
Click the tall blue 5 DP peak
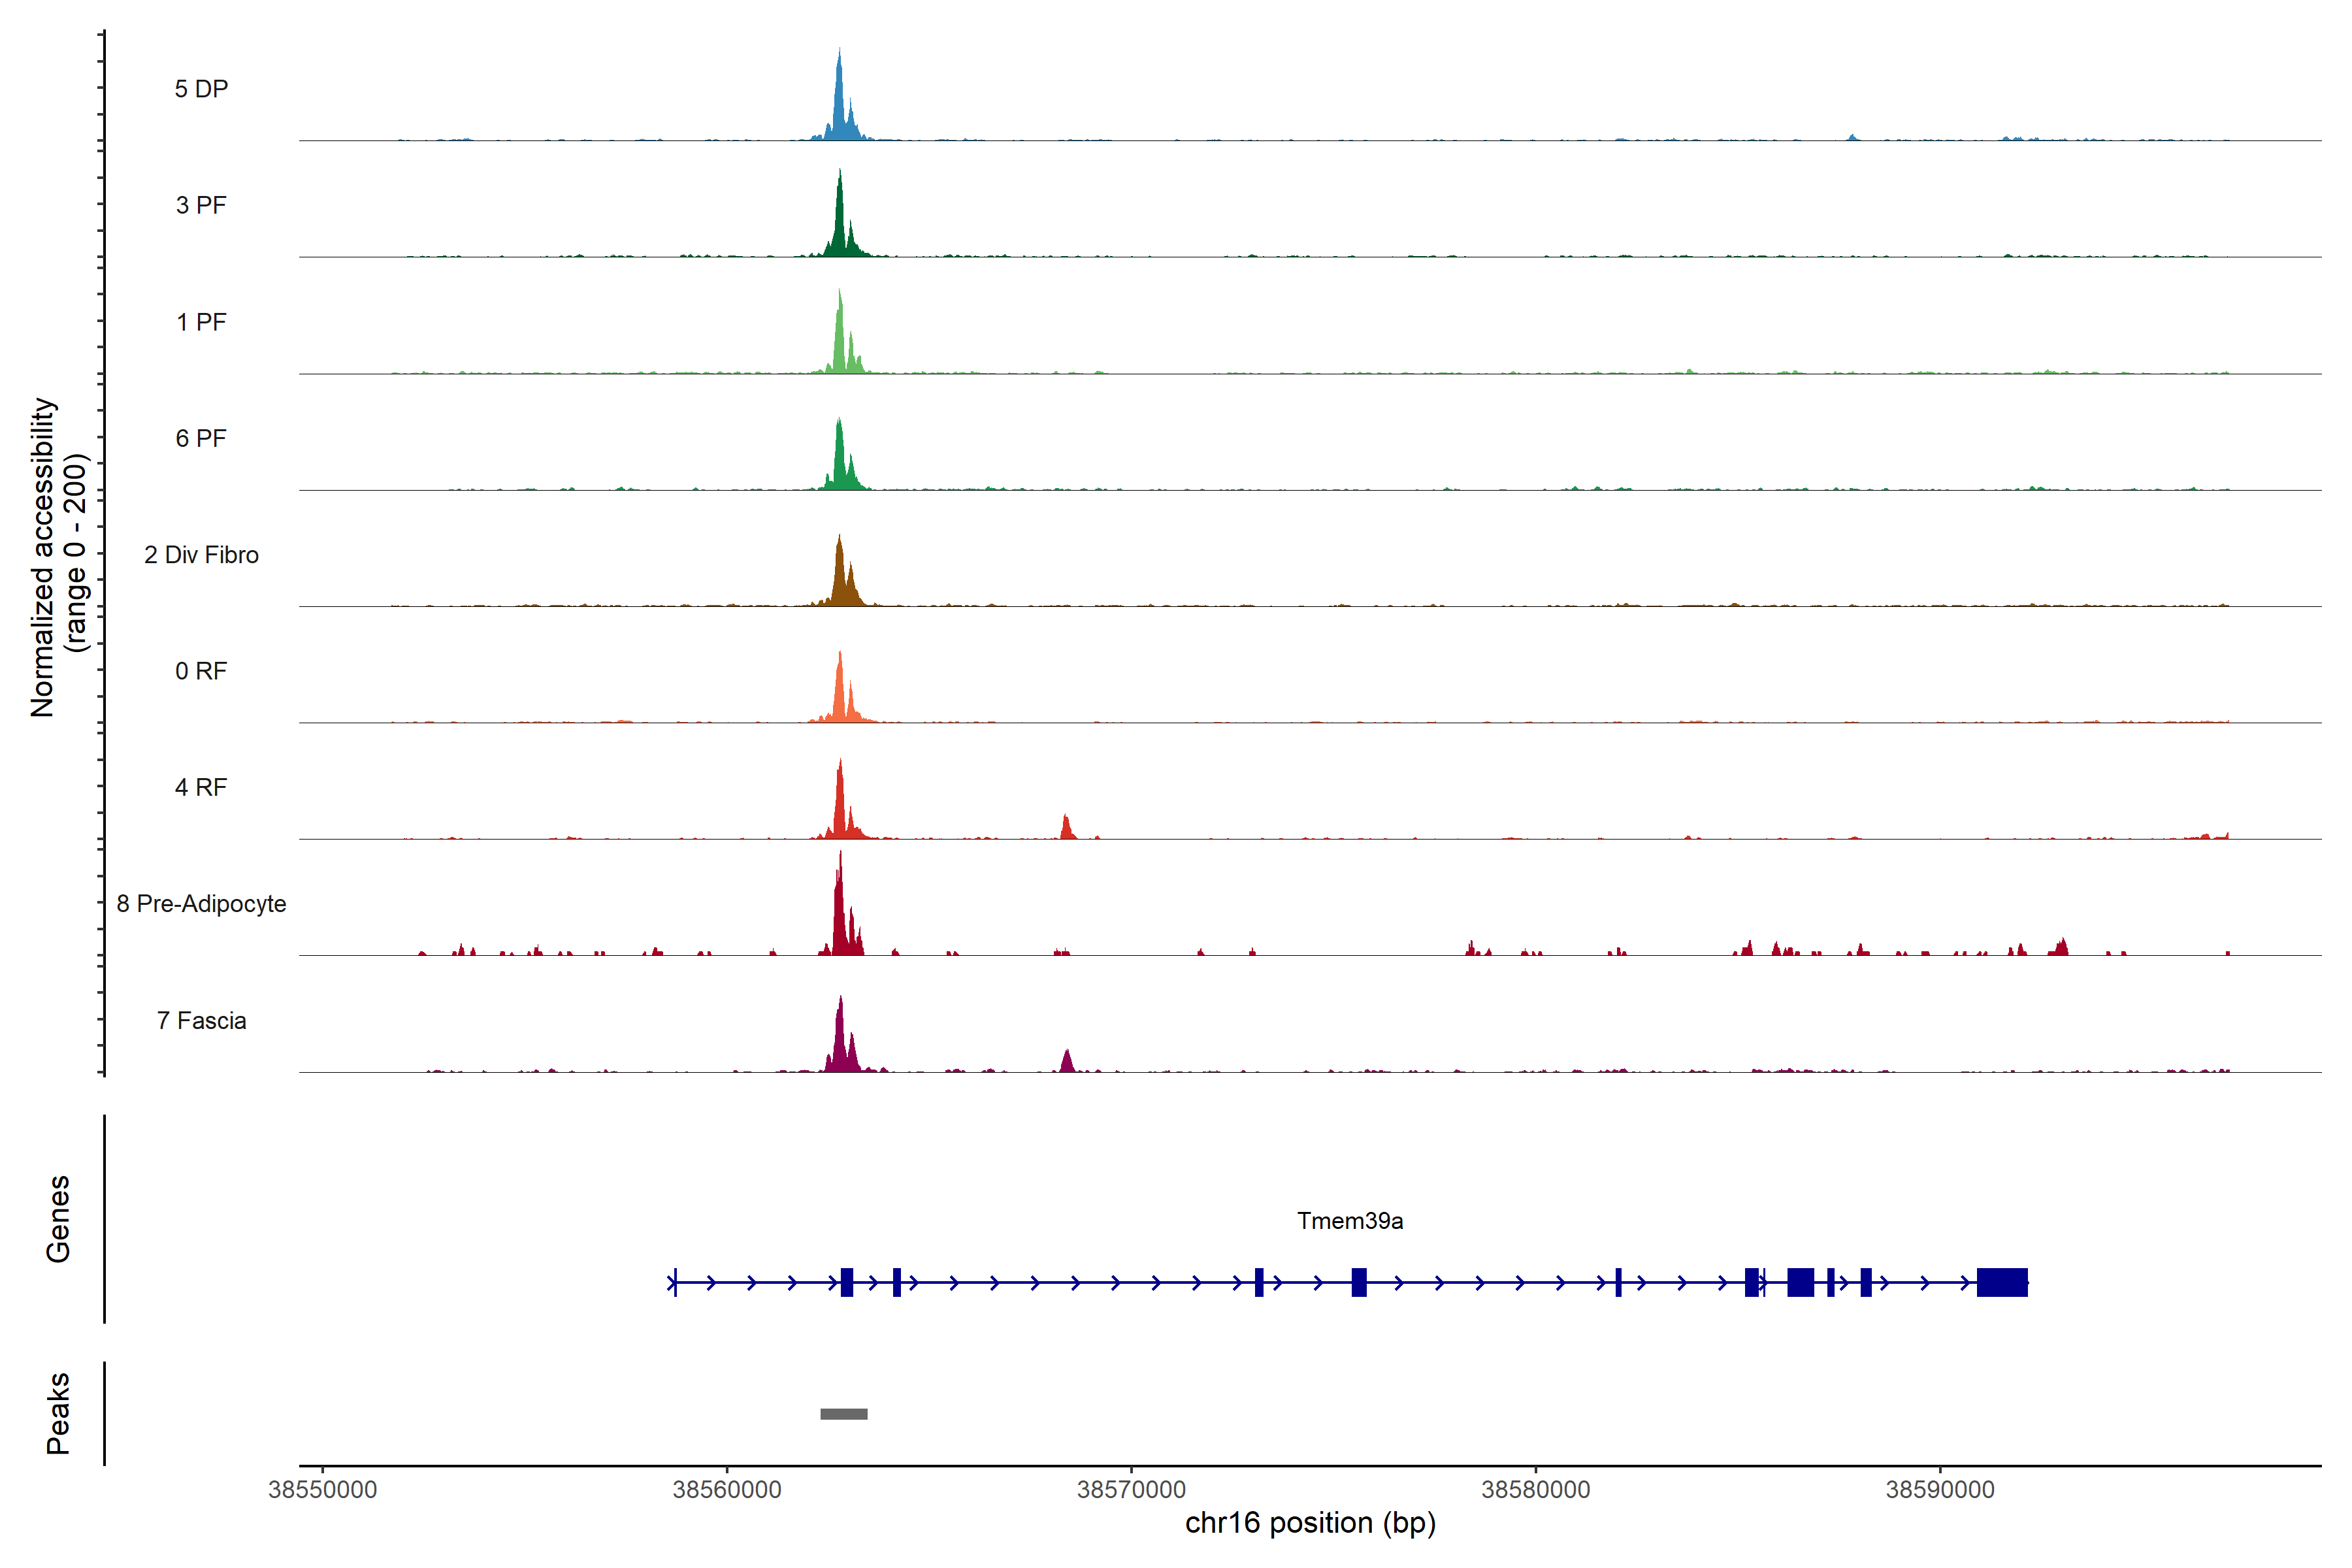(840, 105)
